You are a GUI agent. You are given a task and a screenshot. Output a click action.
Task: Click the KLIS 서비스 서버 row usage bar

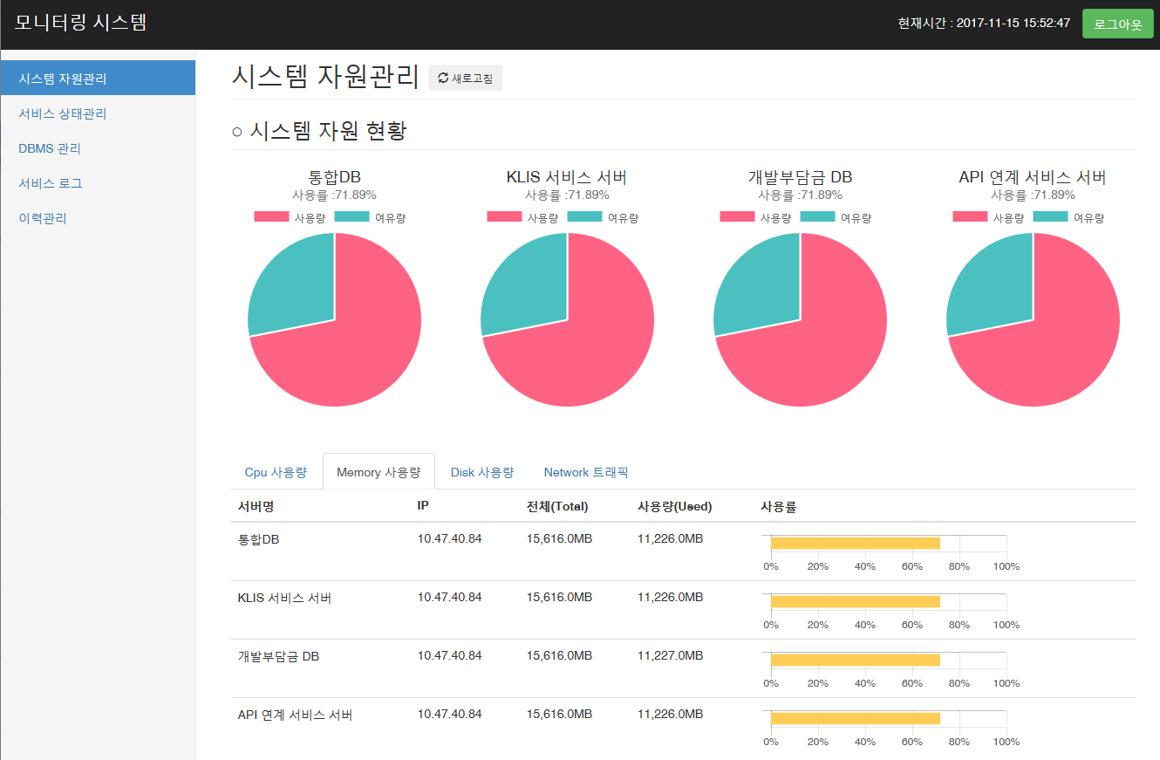point(855,602)
